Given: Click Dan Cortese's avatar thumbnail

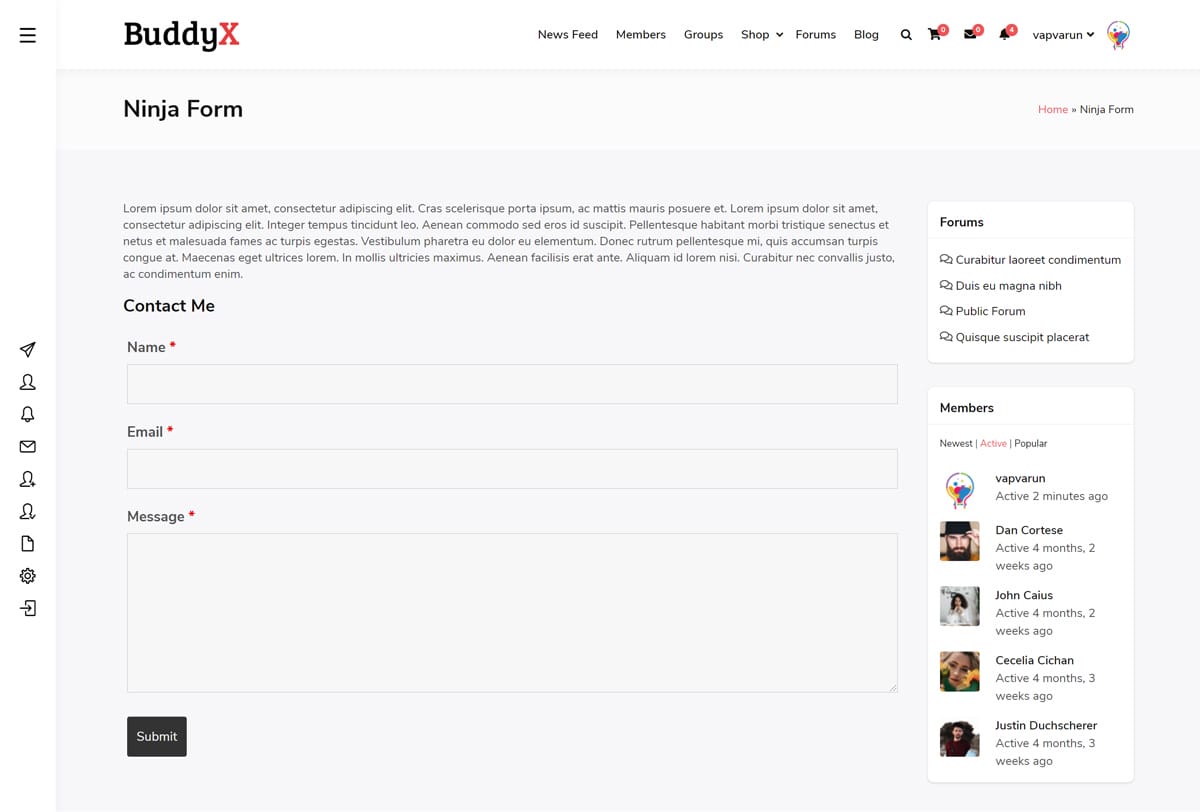Looking at the screenshot, I should click(x=959, y=541).
